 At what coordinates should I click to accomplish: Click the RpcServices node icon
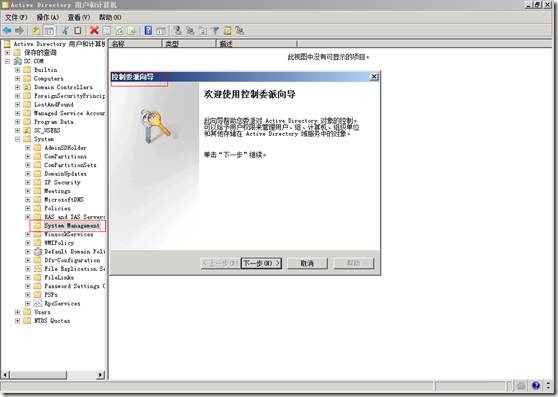tap(38, 303)
